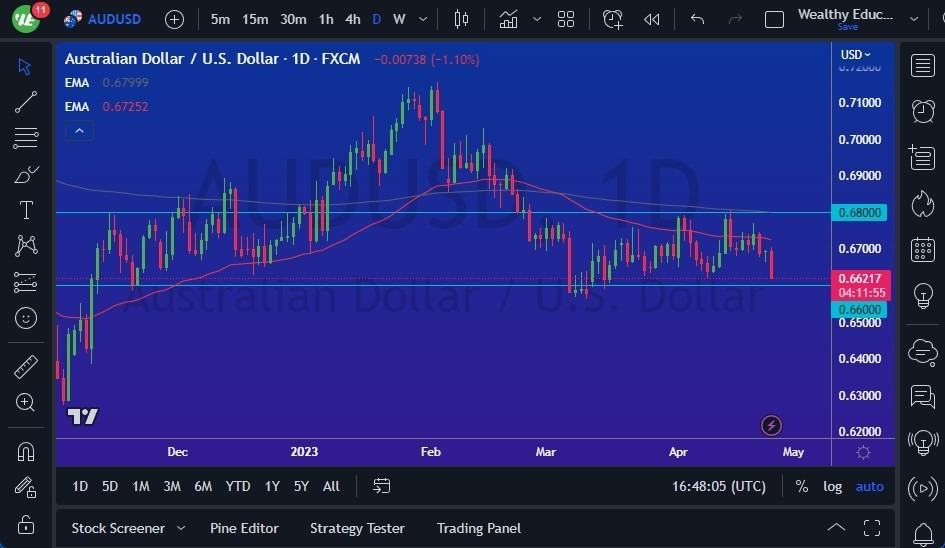Open the hotlists flame icon
Screen dimensions: 945x548
point(922,204)
